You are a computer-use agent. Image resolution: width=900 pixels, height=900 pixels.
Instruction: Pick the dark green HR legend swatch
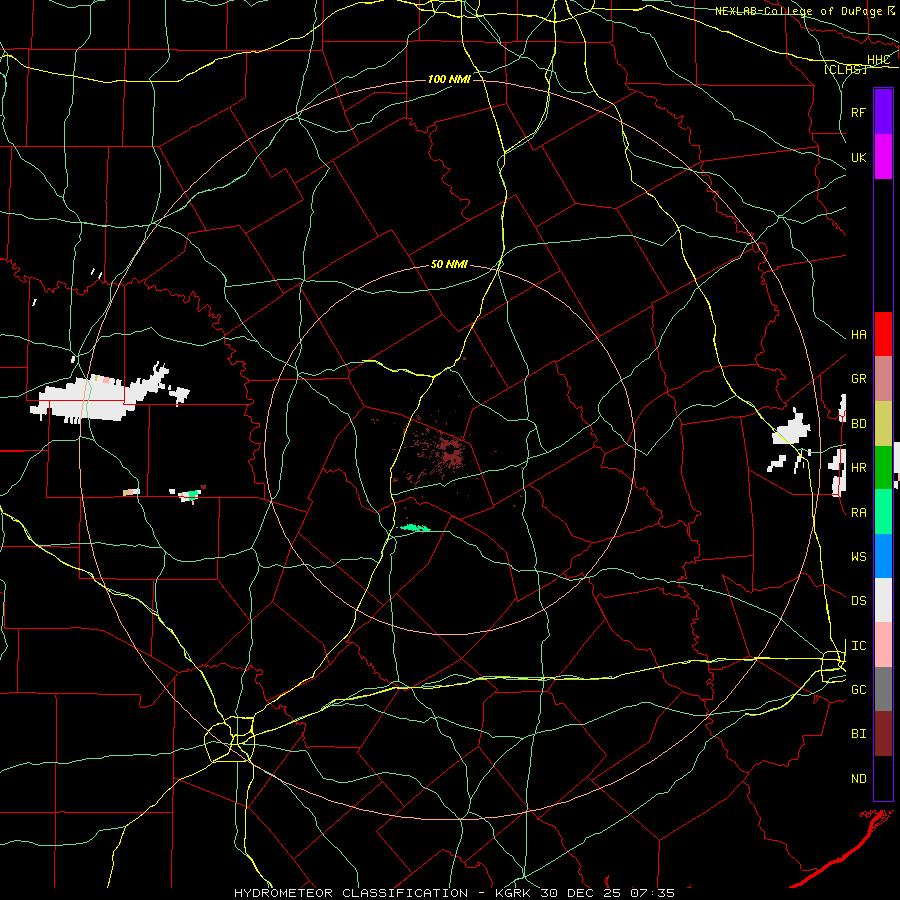883,468
